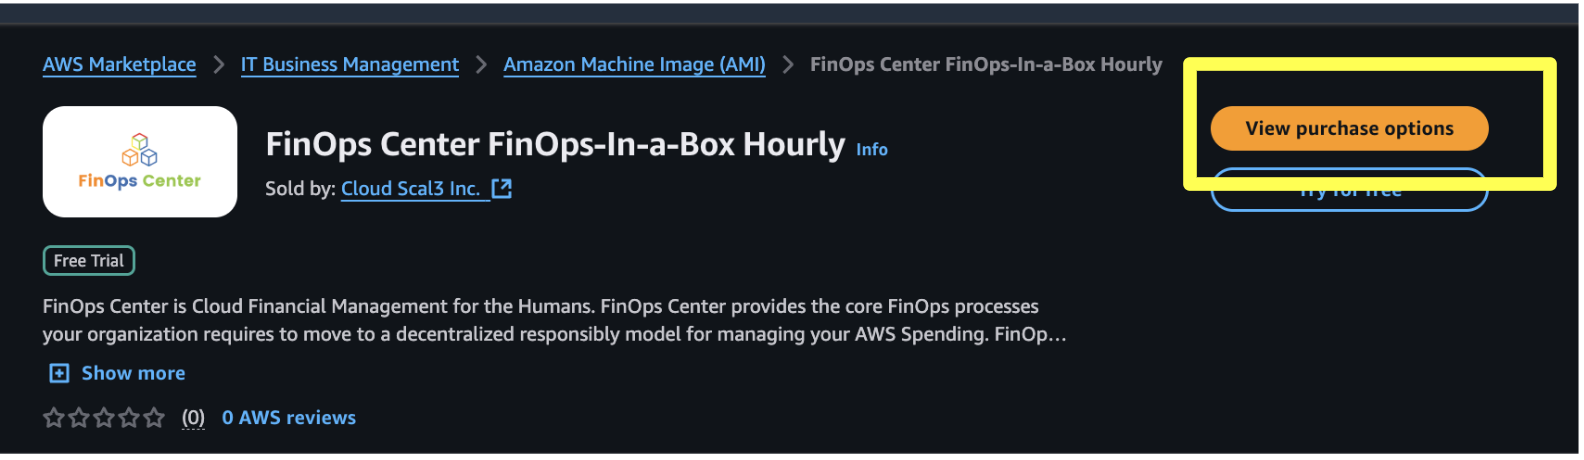The image size is (1584, 460).
Task: Click the first rating star
Action: coord(54,418)
